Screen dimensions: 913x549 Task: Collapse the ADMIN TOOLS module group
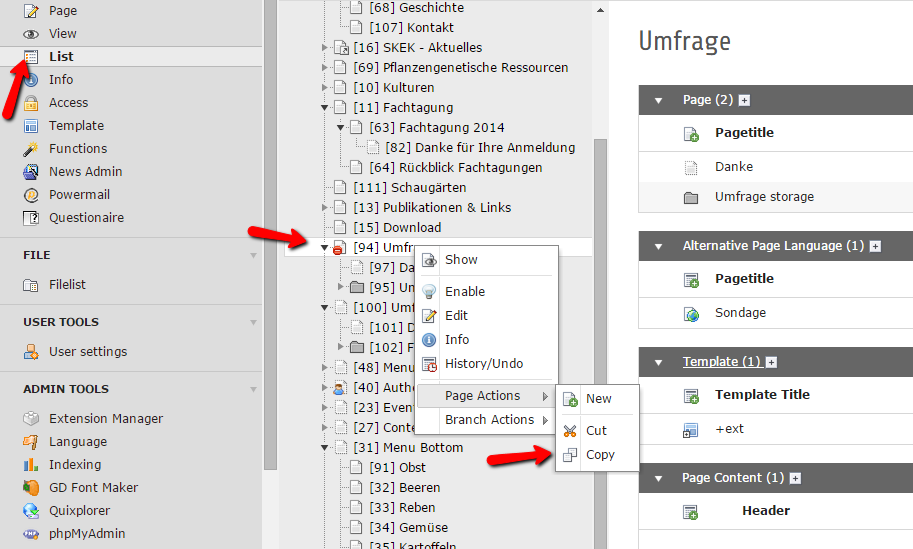tap(253, 389)
